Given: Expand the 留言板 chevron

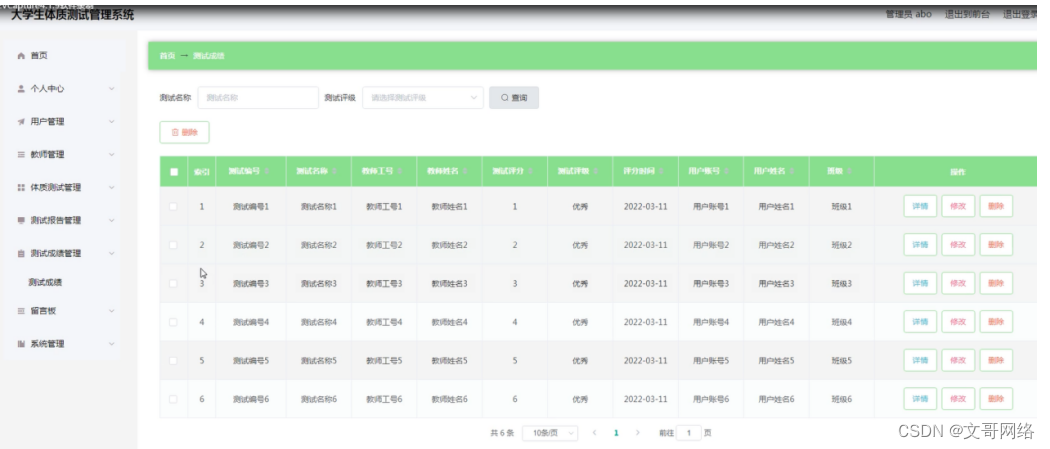Looking at the screenshot, I should (x=112, y=311).
